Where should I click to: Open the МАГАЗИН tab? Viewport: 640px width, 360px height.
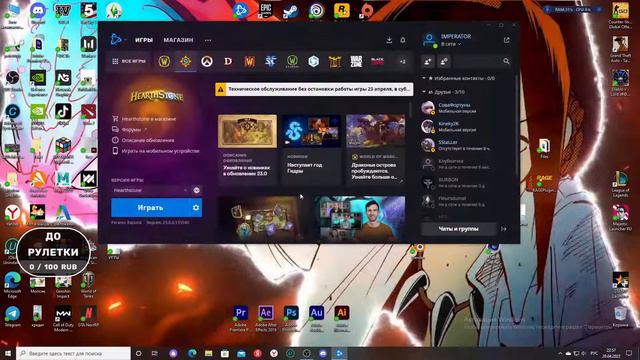pyautogui.click(x=178, y=40)
